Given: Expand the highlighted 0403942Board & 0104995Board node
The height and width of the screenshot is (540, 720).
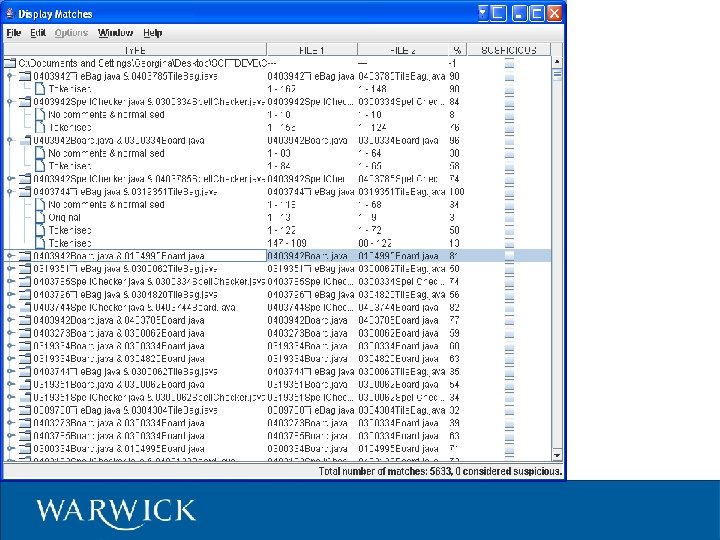Looking at the screenshot, I should coord(10,256).
